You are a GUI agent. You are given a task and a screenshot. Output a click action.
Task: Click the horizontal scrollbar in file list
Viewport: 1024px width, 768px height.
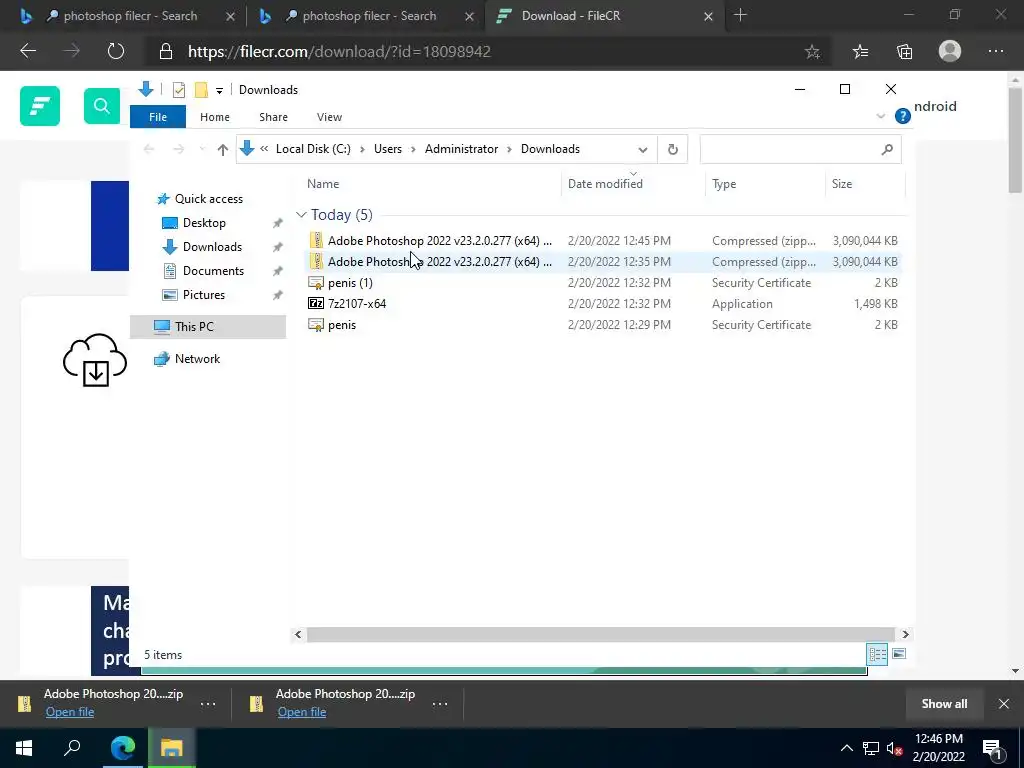point(600,634)
